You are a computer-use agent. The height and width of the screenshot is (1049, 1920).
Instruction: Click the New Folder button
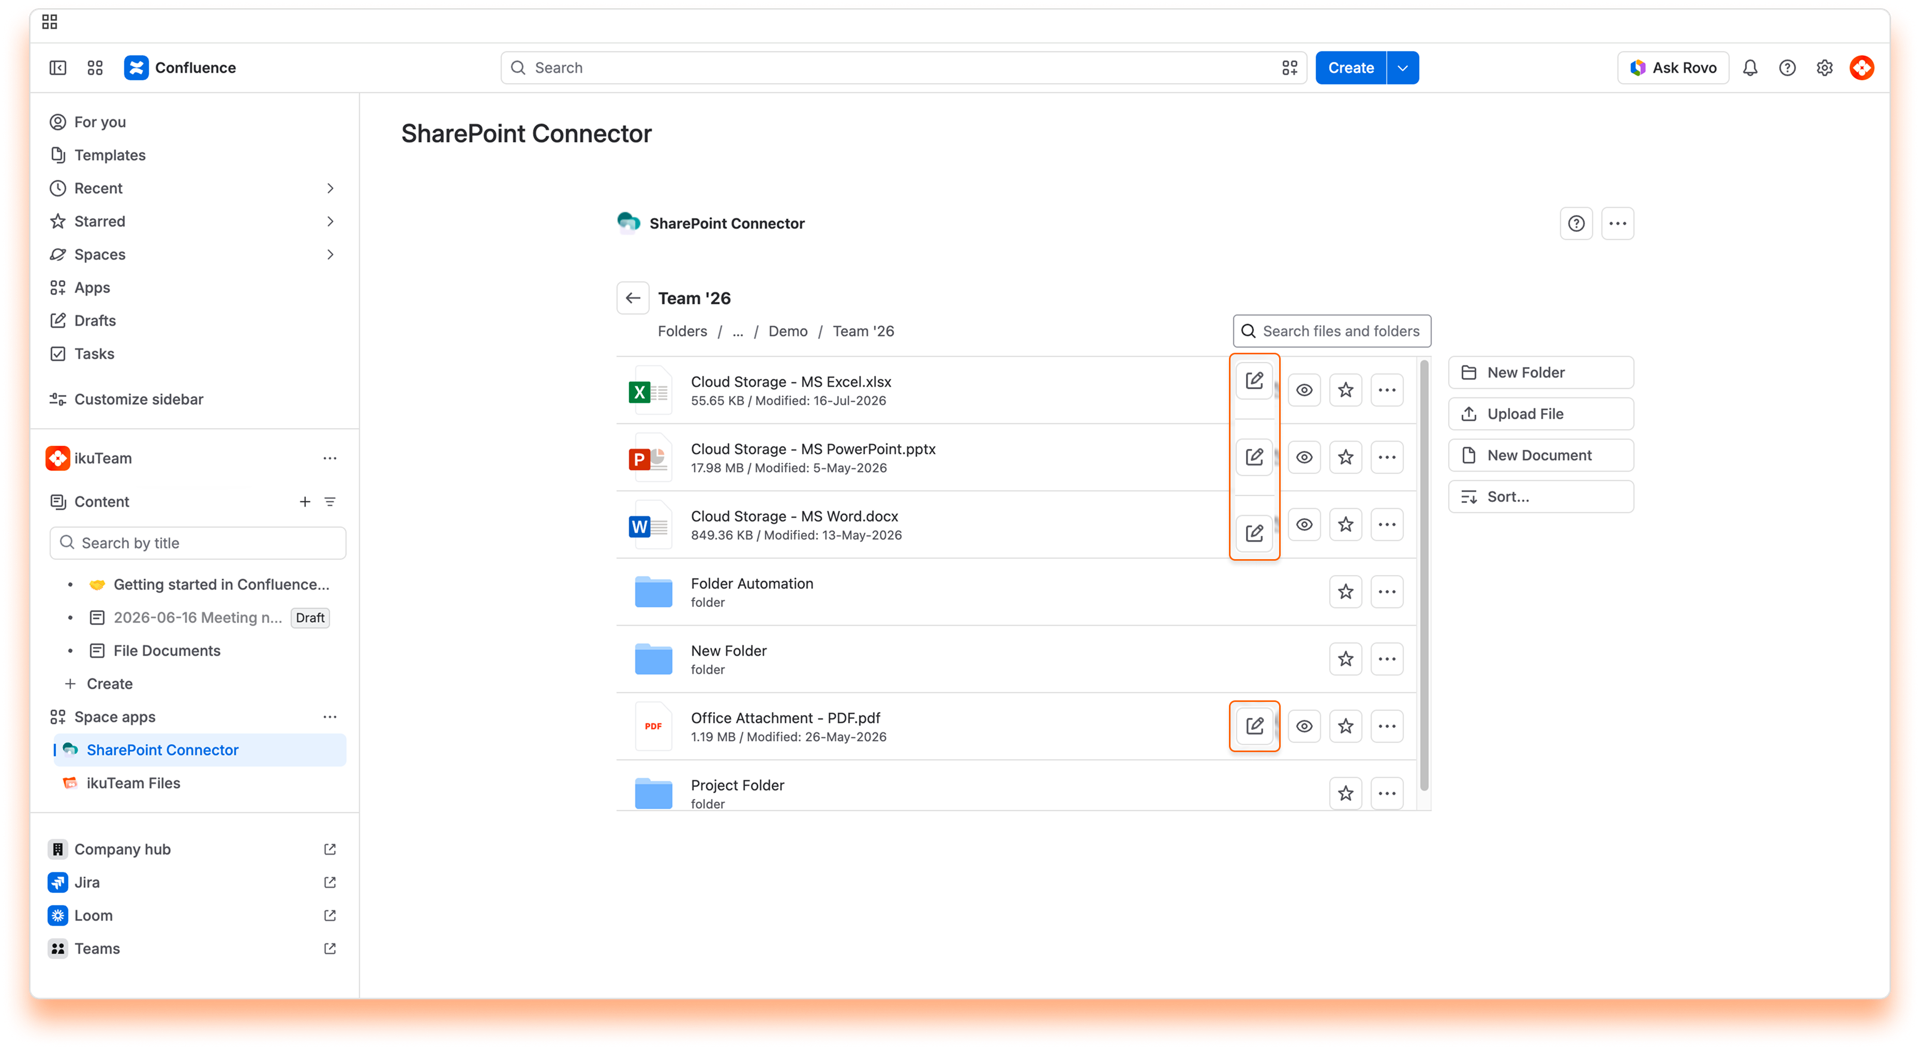(x=1541, y=373)
